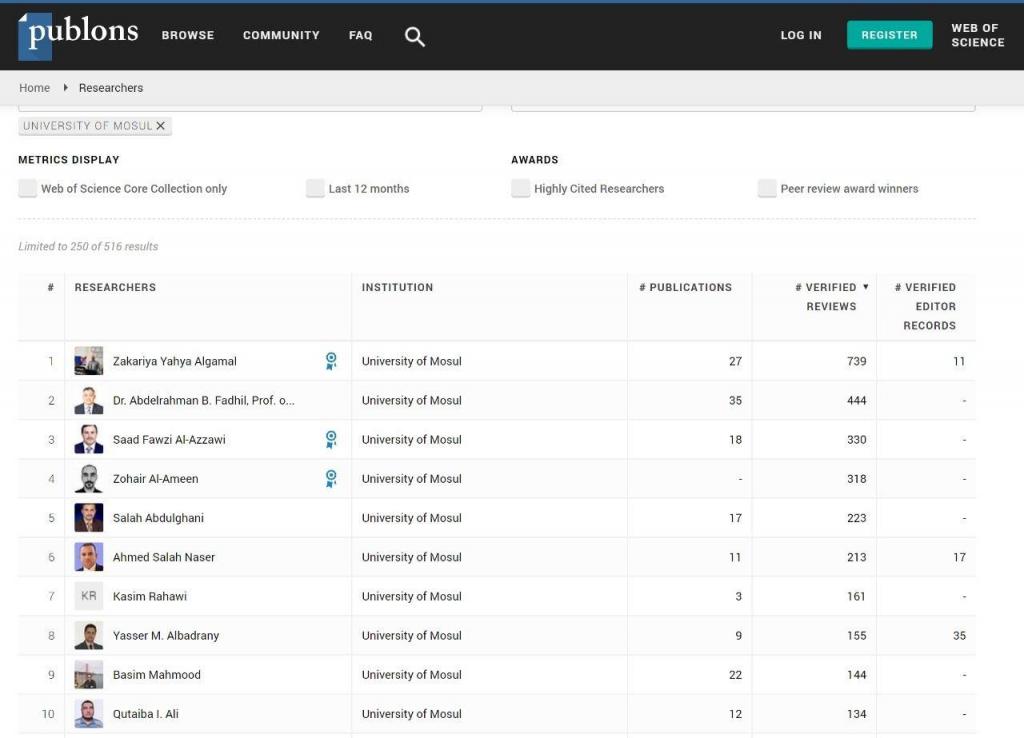Viewport: 1024px width, 738px height.
Task: Click Ahmed Salah Naser's profile photo
Action: 89,557
